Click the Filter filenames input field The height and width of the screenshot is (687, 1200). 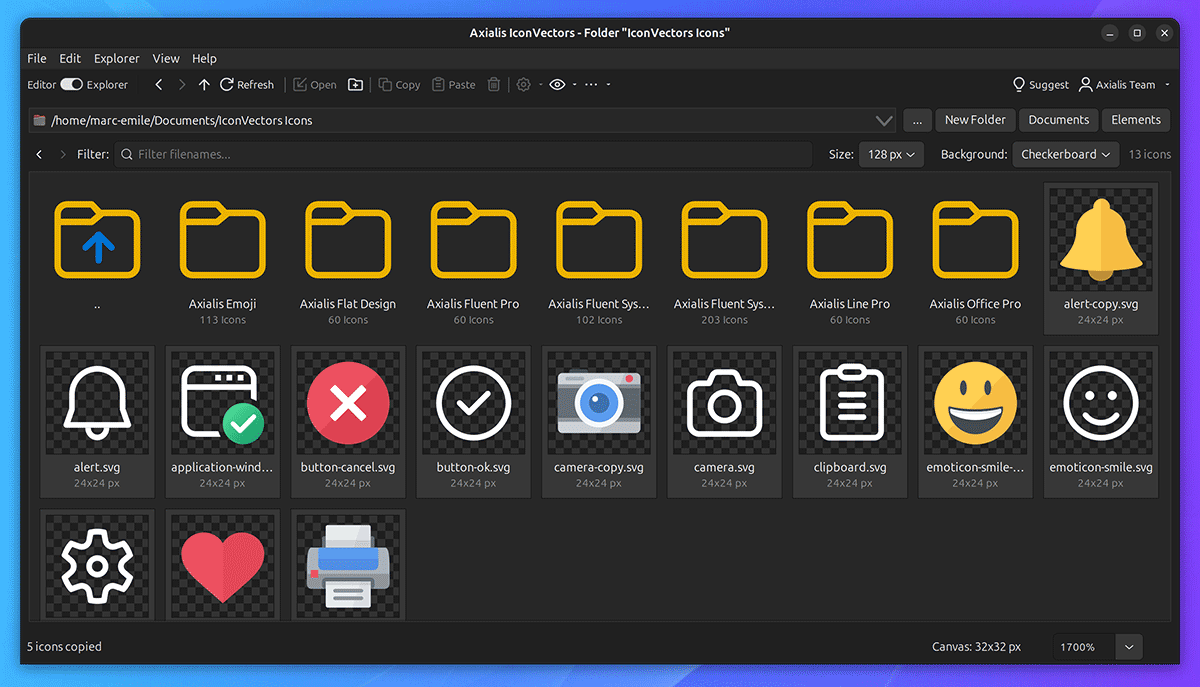(x=463, y=155)
